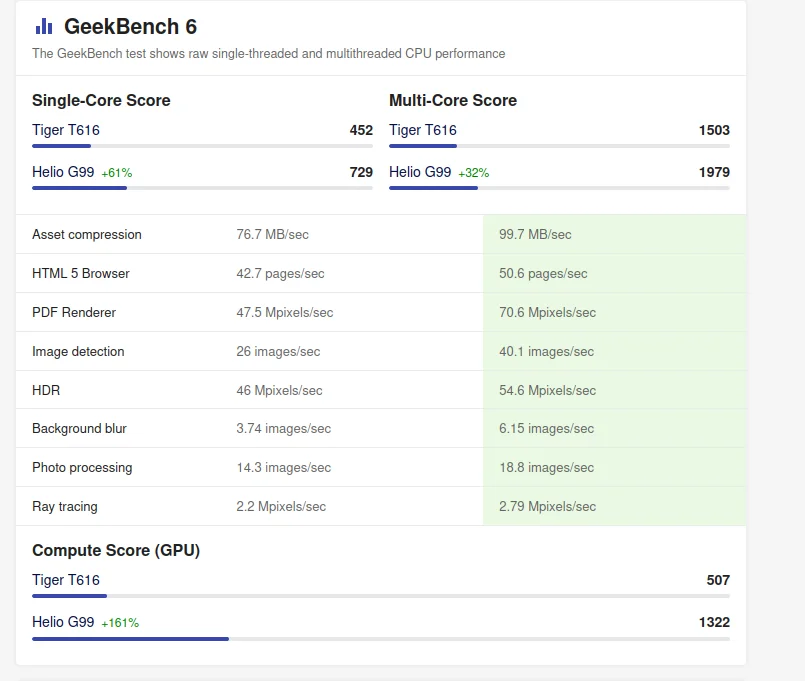The width and height of the screenshot is (805, 681).
Task: Click the Tiger T616 multi-core progress bar
Action: click(x=559, y=146)
